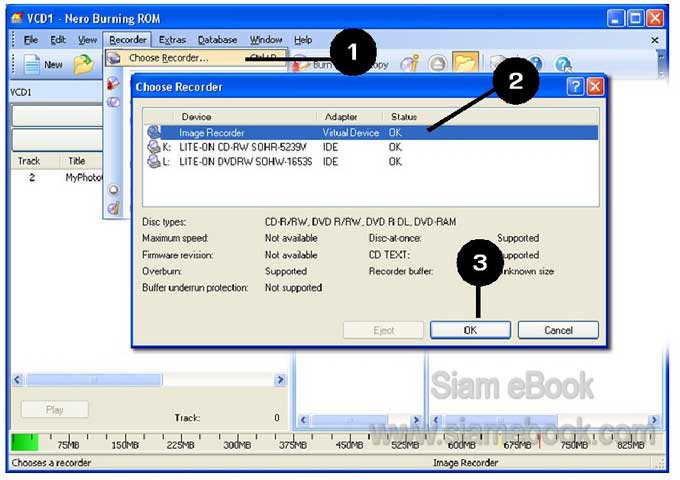Click the recorder icon next to Choose Recorder

click(114, 58)
